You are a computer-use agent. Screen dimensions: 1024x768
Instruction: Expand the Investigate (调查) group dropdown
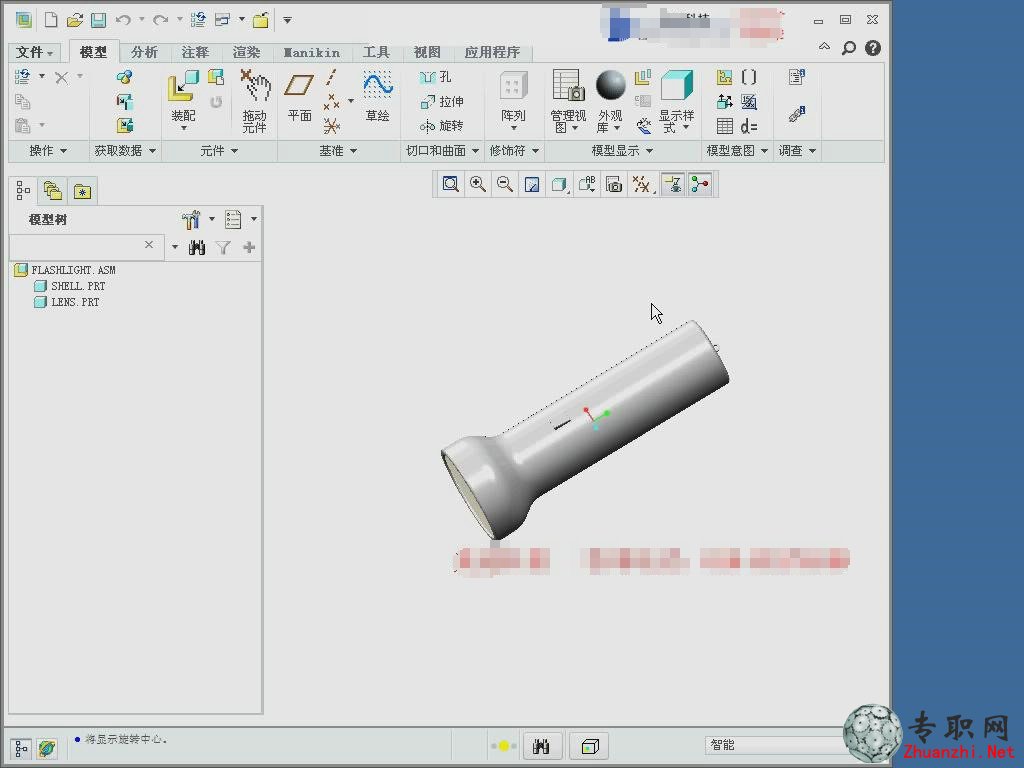coord(797,151)
